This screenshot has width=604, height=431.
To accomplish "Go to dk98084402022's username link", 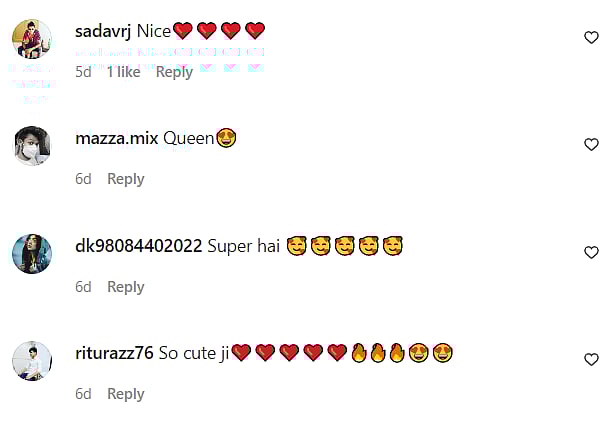I will tap(139, 246).
